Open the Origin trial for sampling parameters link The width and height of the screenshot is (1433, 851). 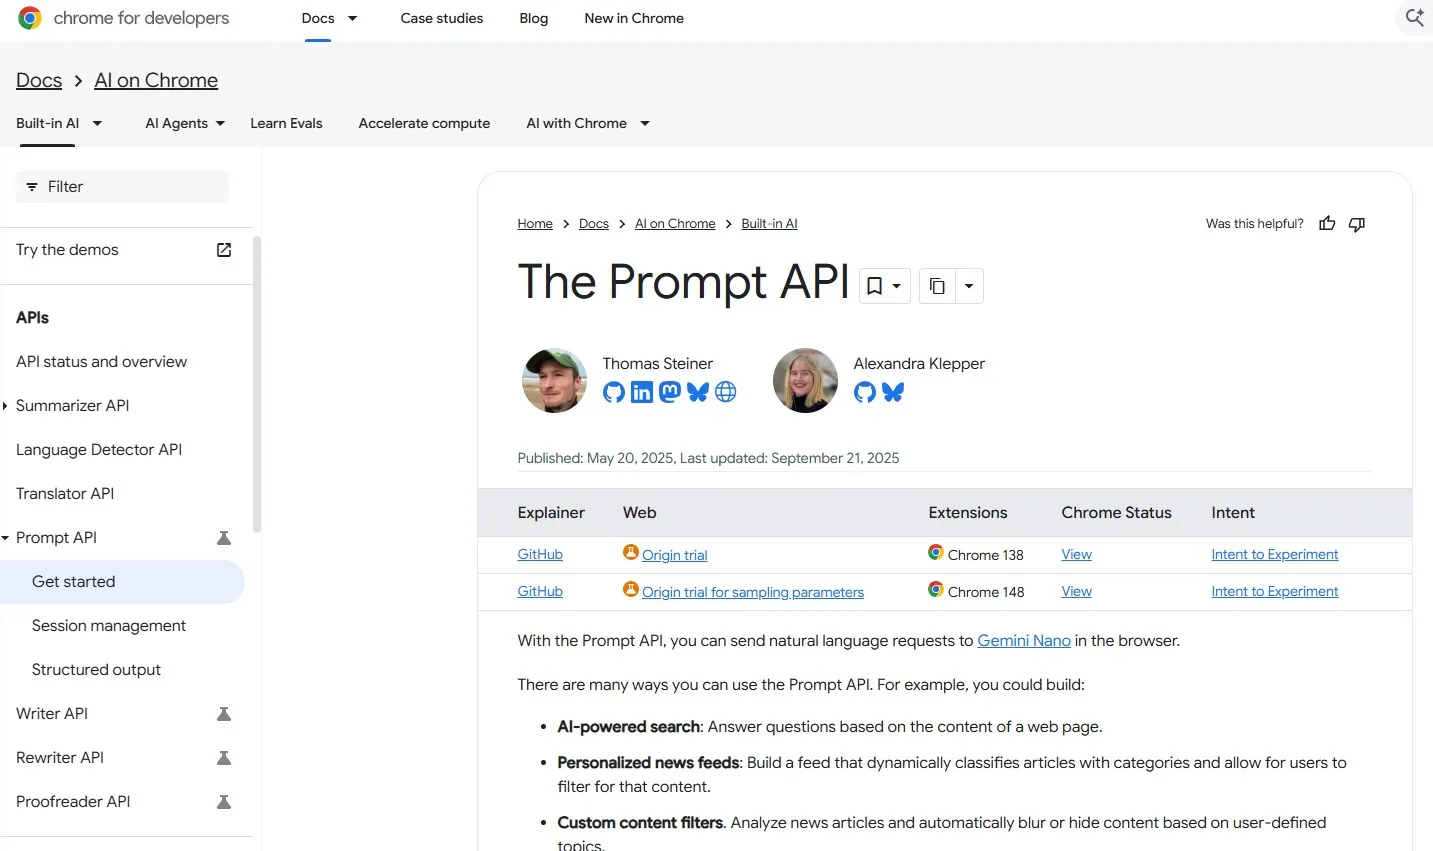pos(753,592)
